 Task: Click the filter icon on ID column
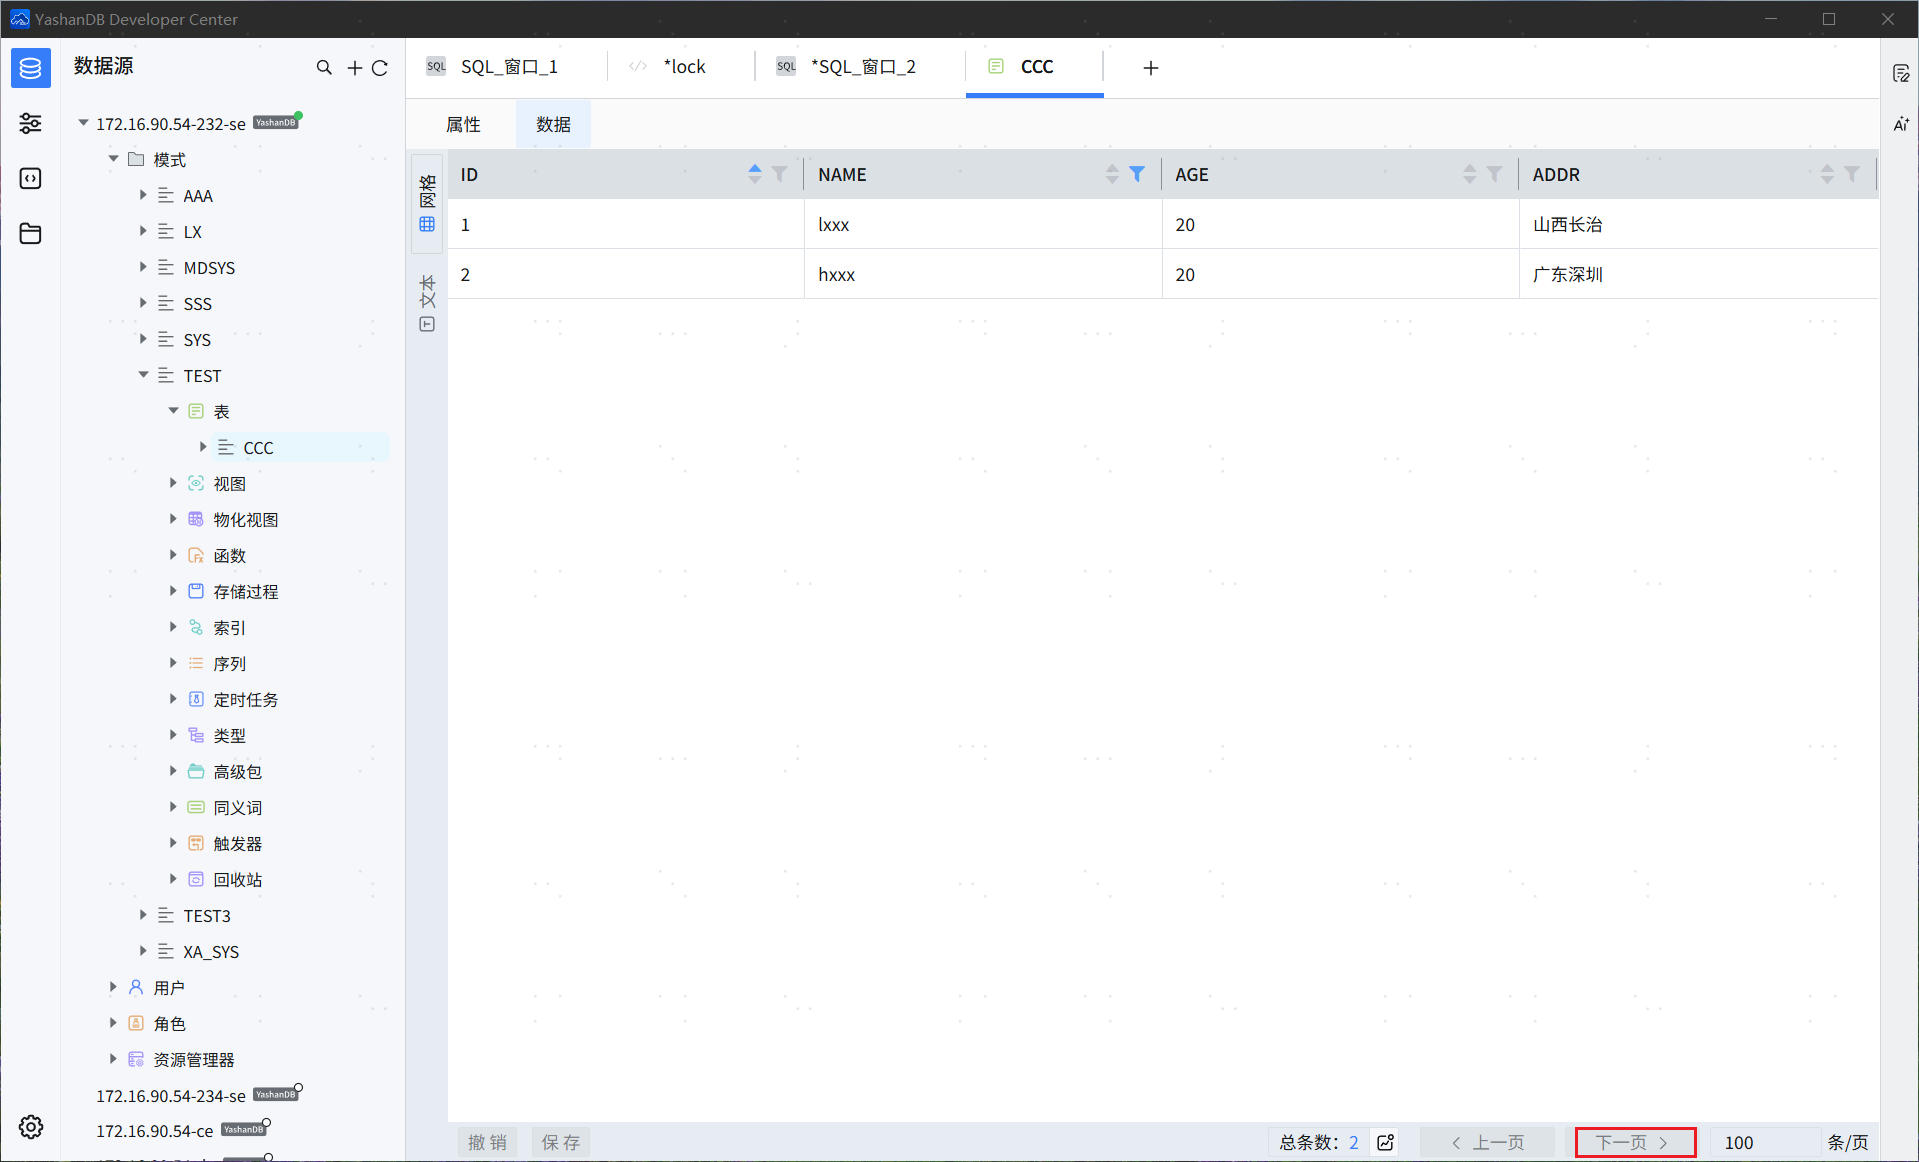pyautogui.click(x=780, y=174)
